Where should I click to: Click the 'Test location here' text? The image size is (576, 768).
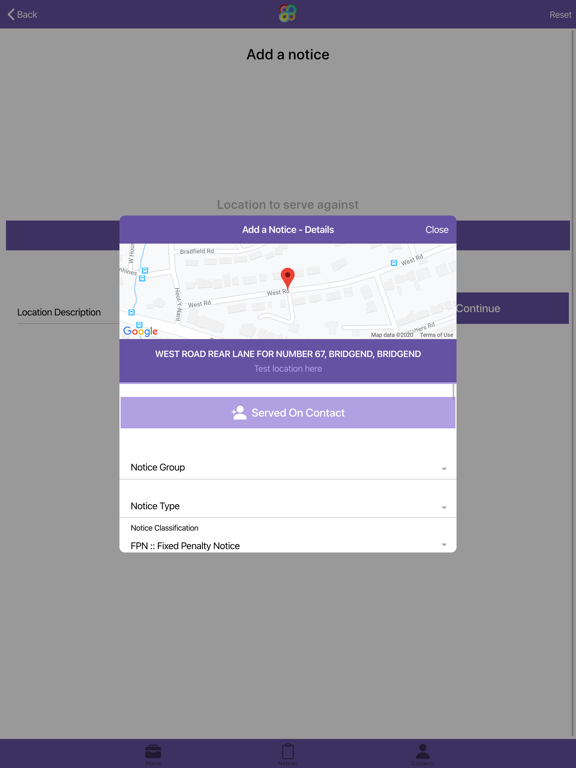[x=288, y=369]
